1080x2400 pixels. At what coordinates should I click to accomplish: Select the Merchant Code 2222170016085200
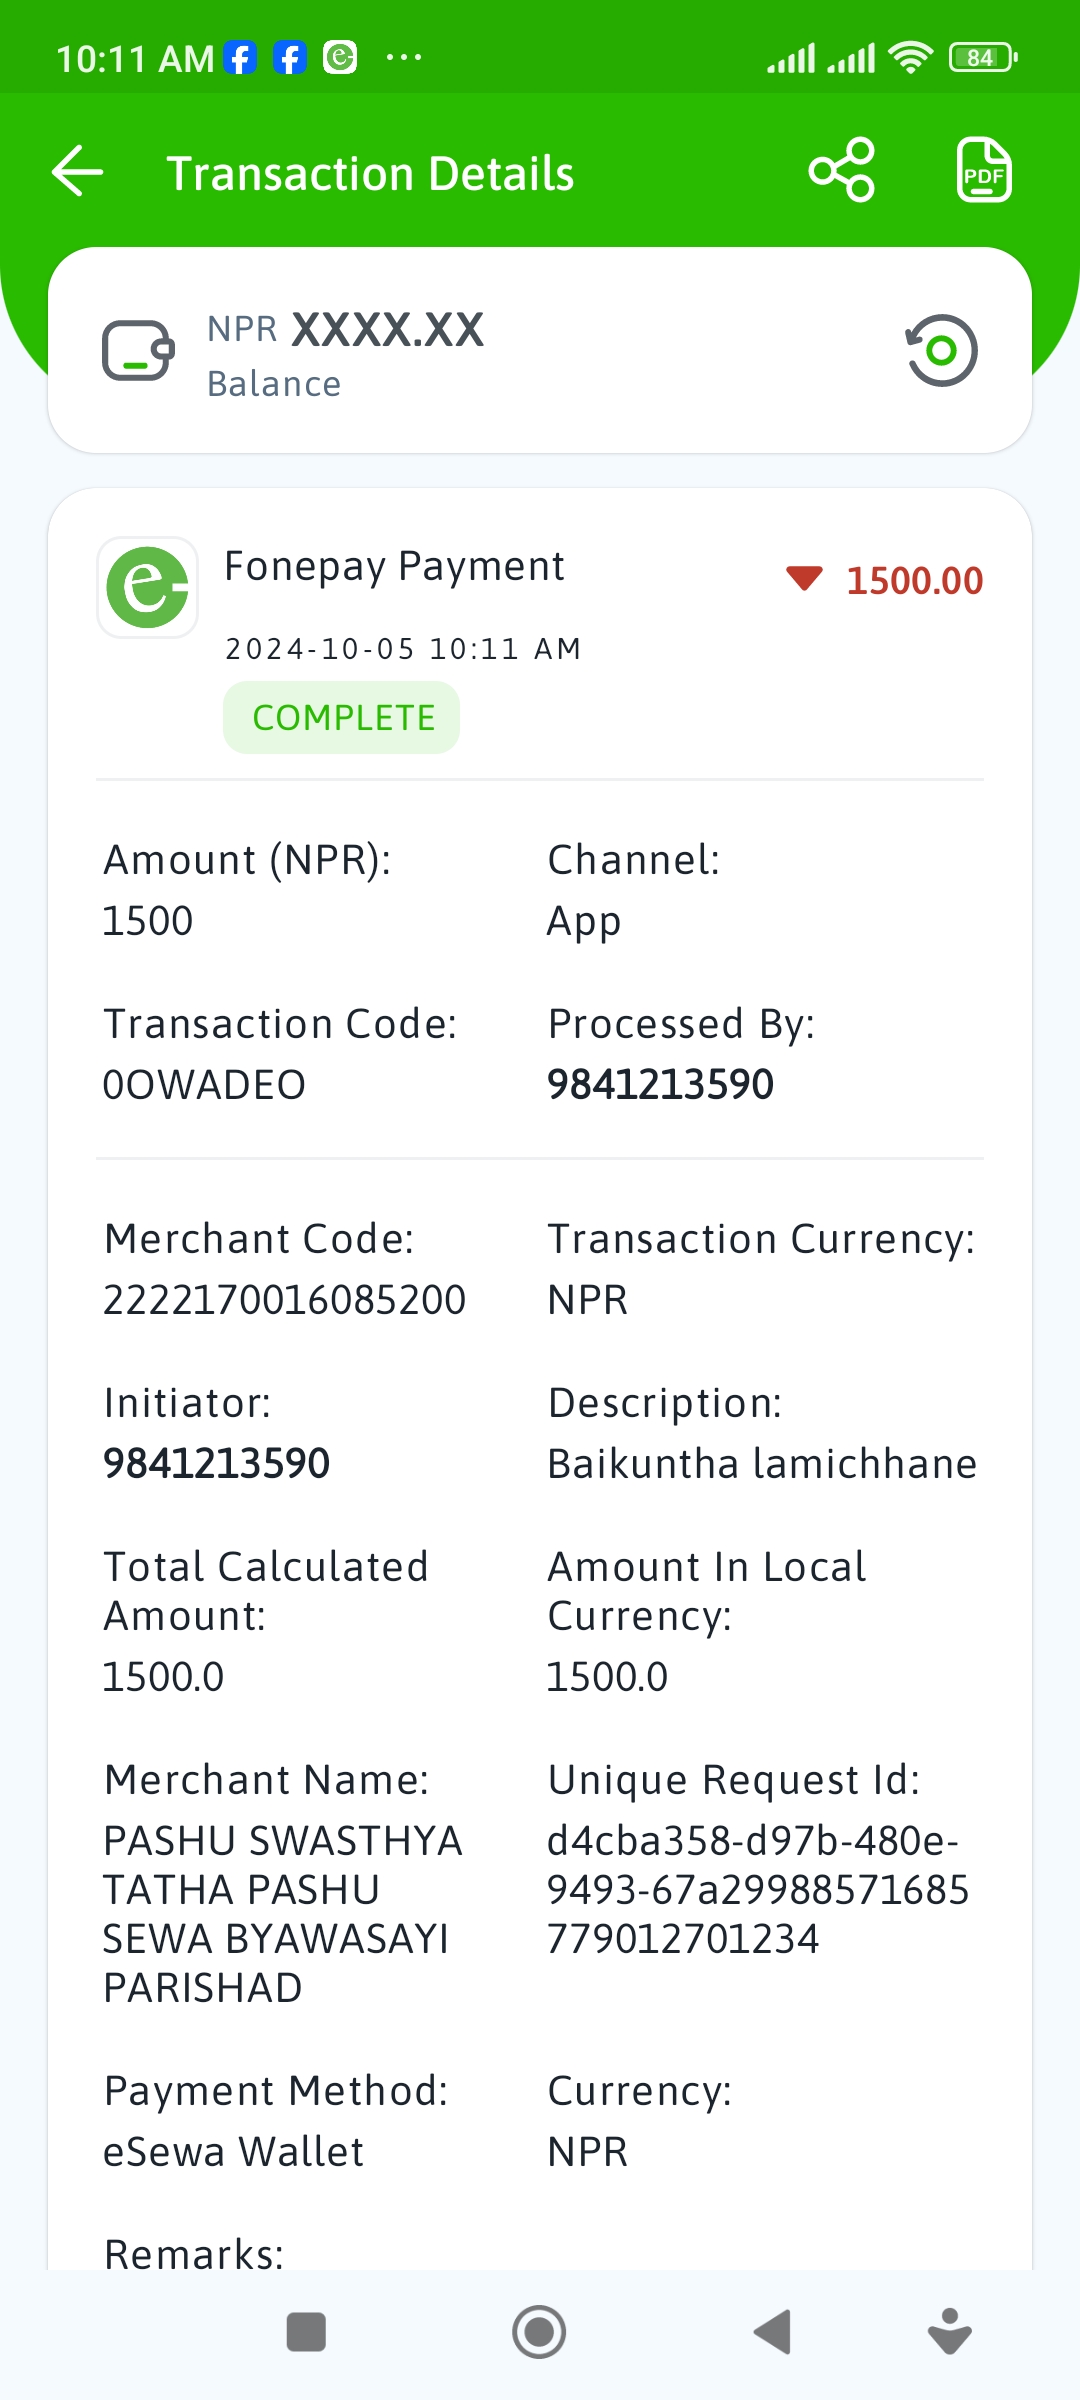285,1300
